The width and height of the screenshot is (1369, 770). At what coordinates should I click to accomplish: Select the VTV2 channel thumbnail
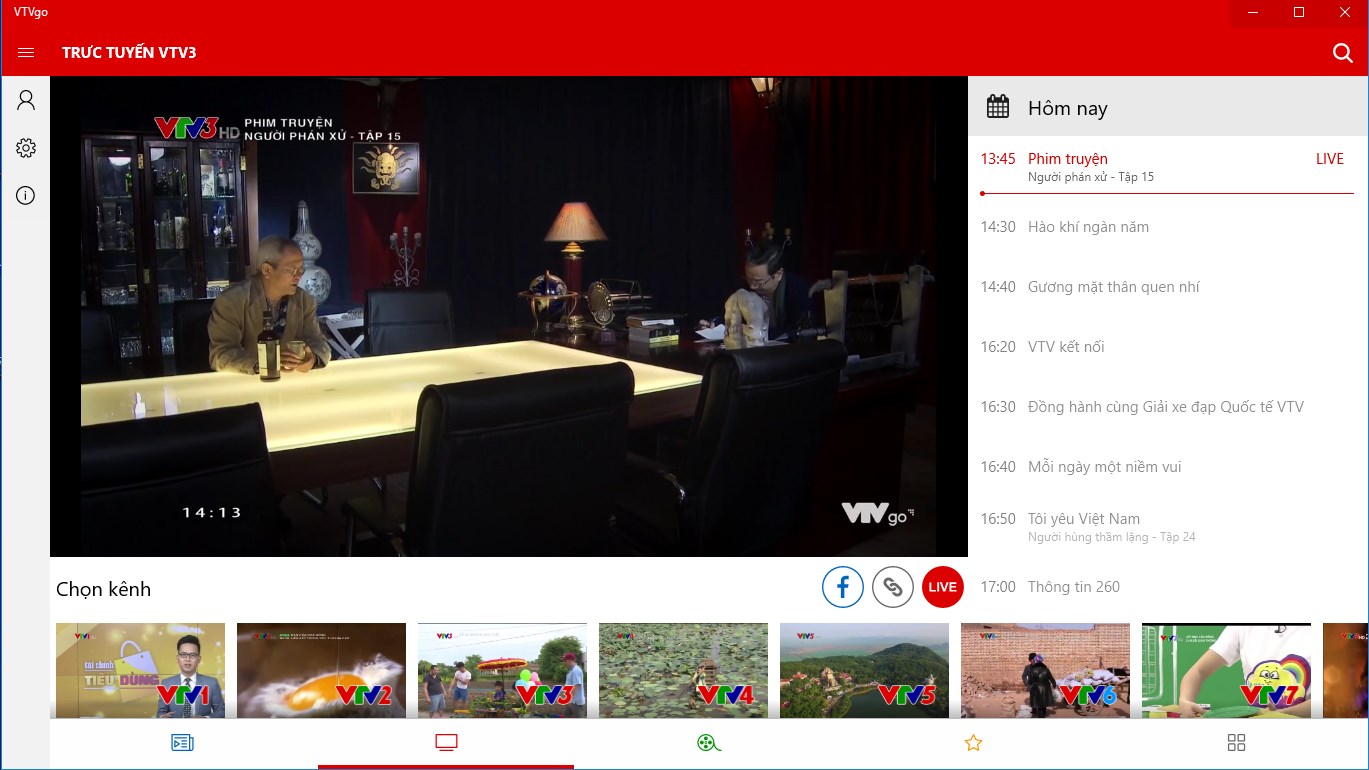point(322,670)
